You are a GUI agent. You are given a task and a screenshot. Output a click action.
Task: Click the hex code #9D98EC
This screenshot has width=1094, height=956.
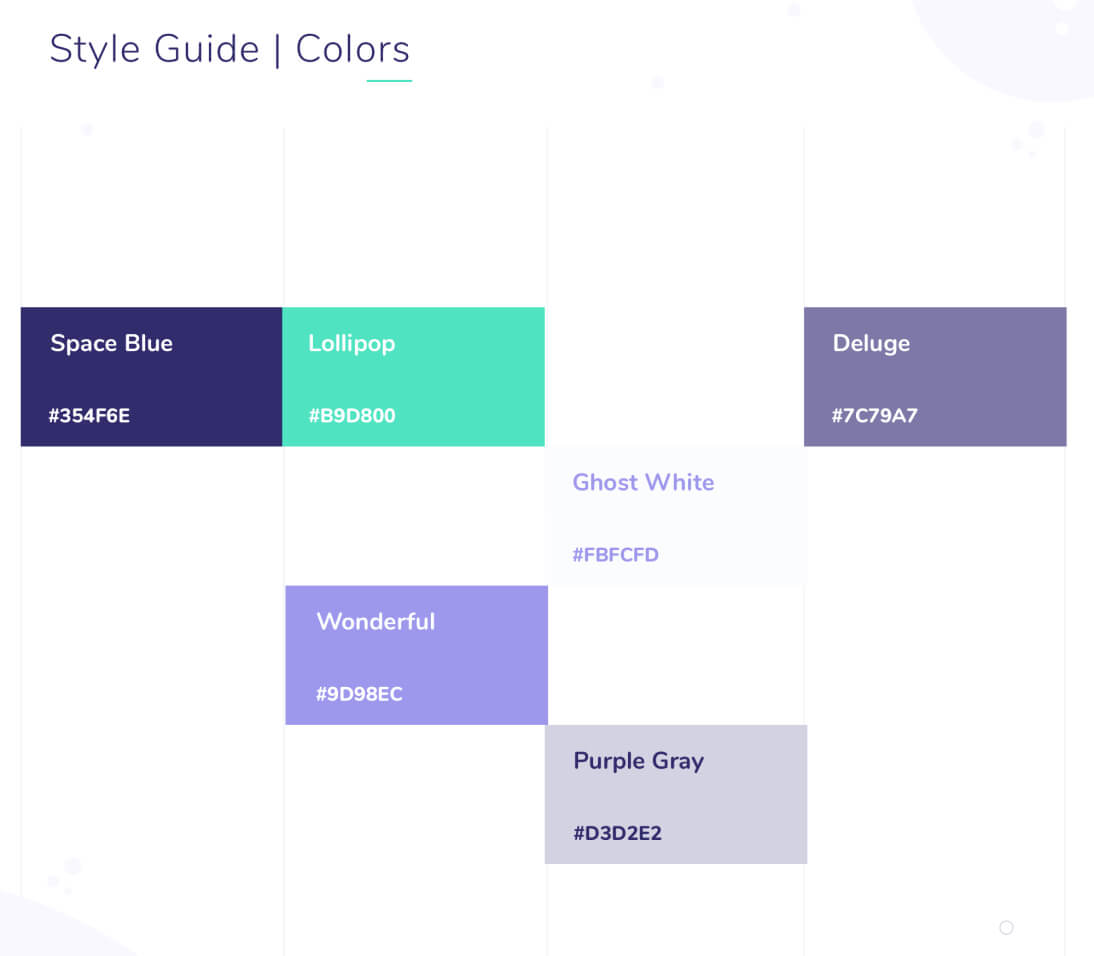358,693
